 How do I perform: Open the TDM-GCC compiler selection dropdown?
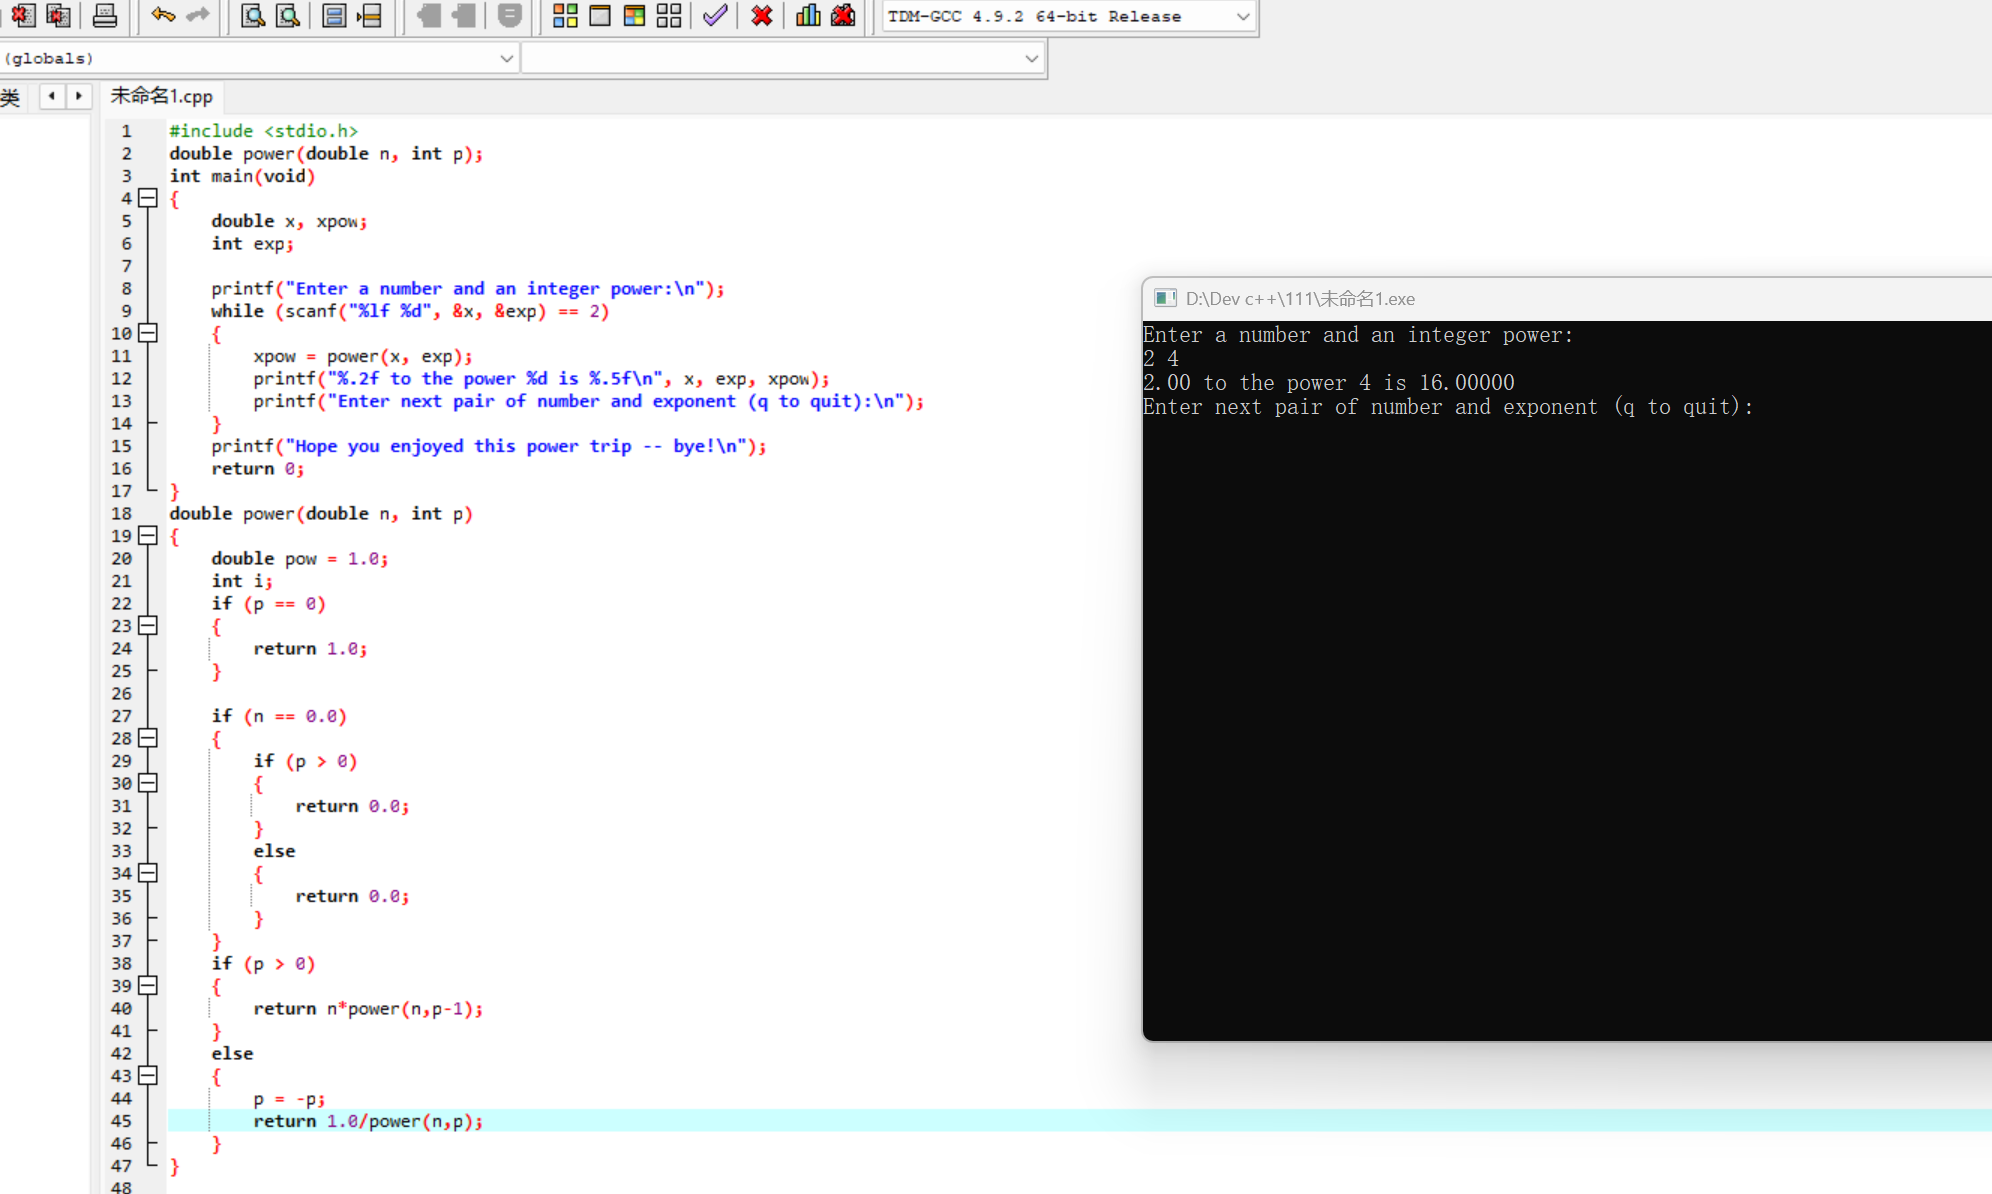pyautogui.click(x=1243, y=16)
